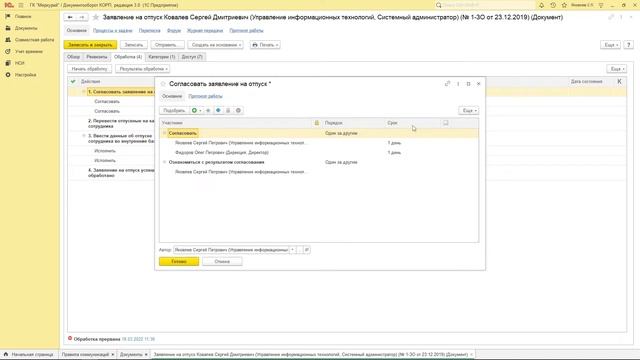Open the home icon Начальная страница tab
The image size is (640, 360).
tap(28, 355)
